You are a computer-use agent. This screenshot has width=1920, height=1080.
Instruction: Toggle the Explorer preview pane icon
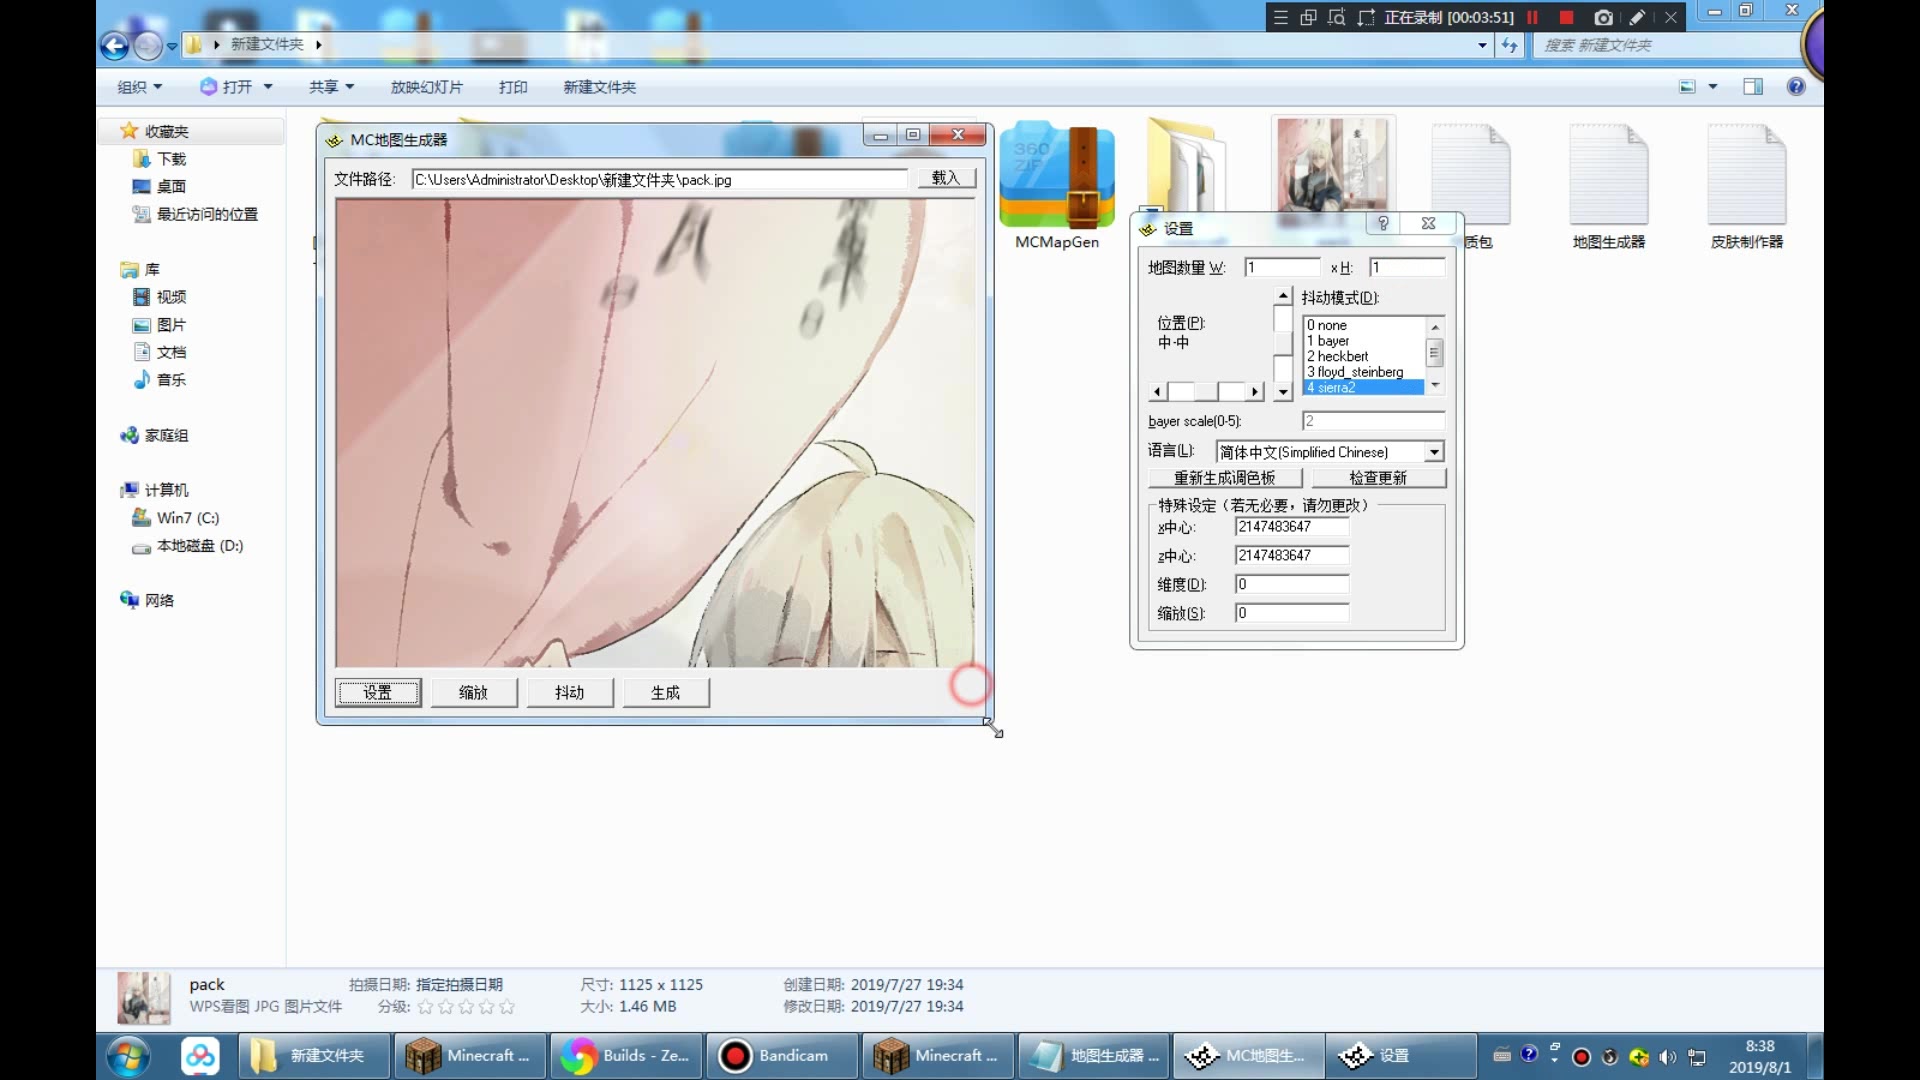tap(1753, 87)
